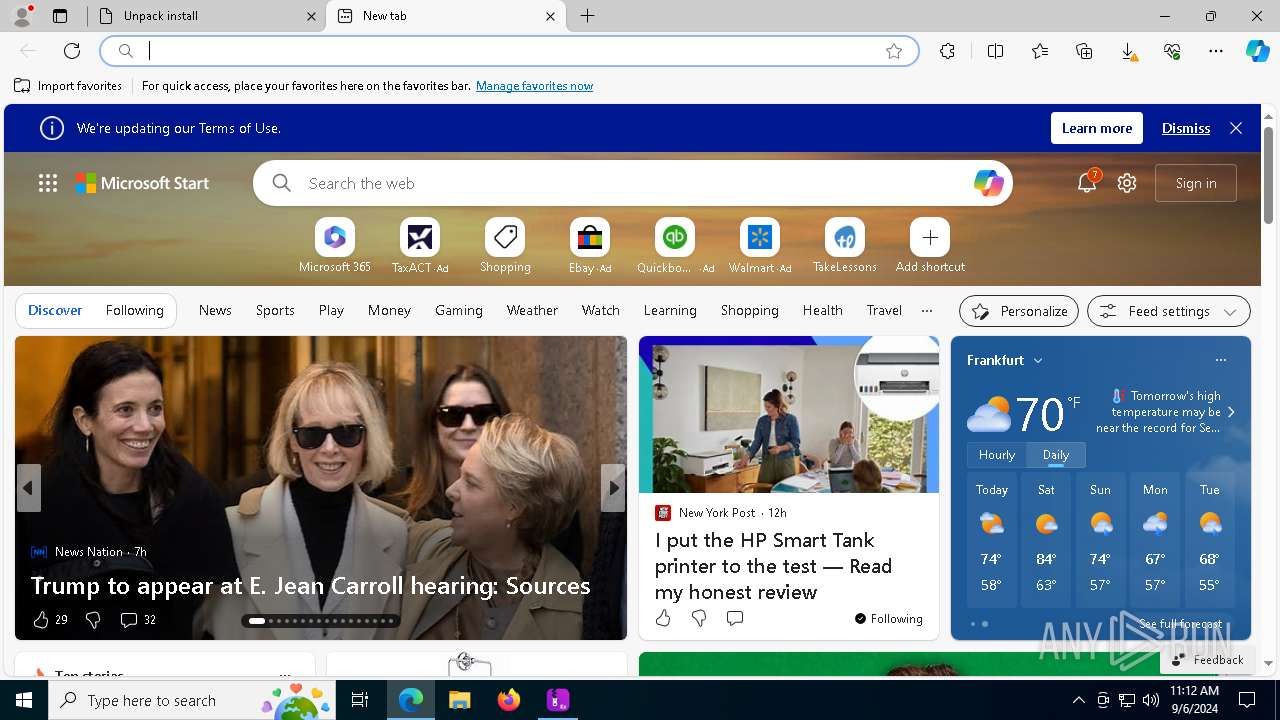The height and width of the screenshot is (720, 1280).
Task: Open the Copilot sidebar icon
Action: pyautogui.click(x=1257, y=51)
